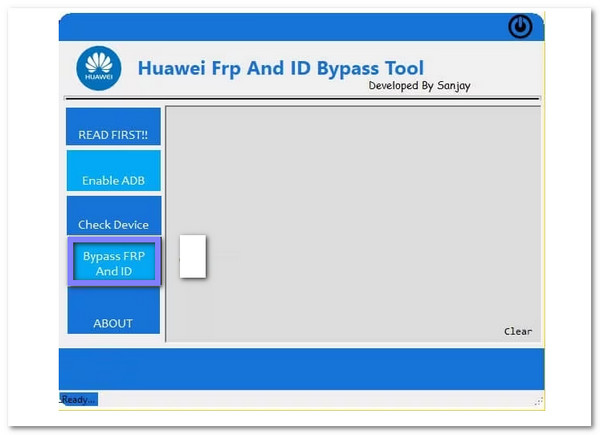
Task: Open the ABOUT section
Action: point(113,323)
